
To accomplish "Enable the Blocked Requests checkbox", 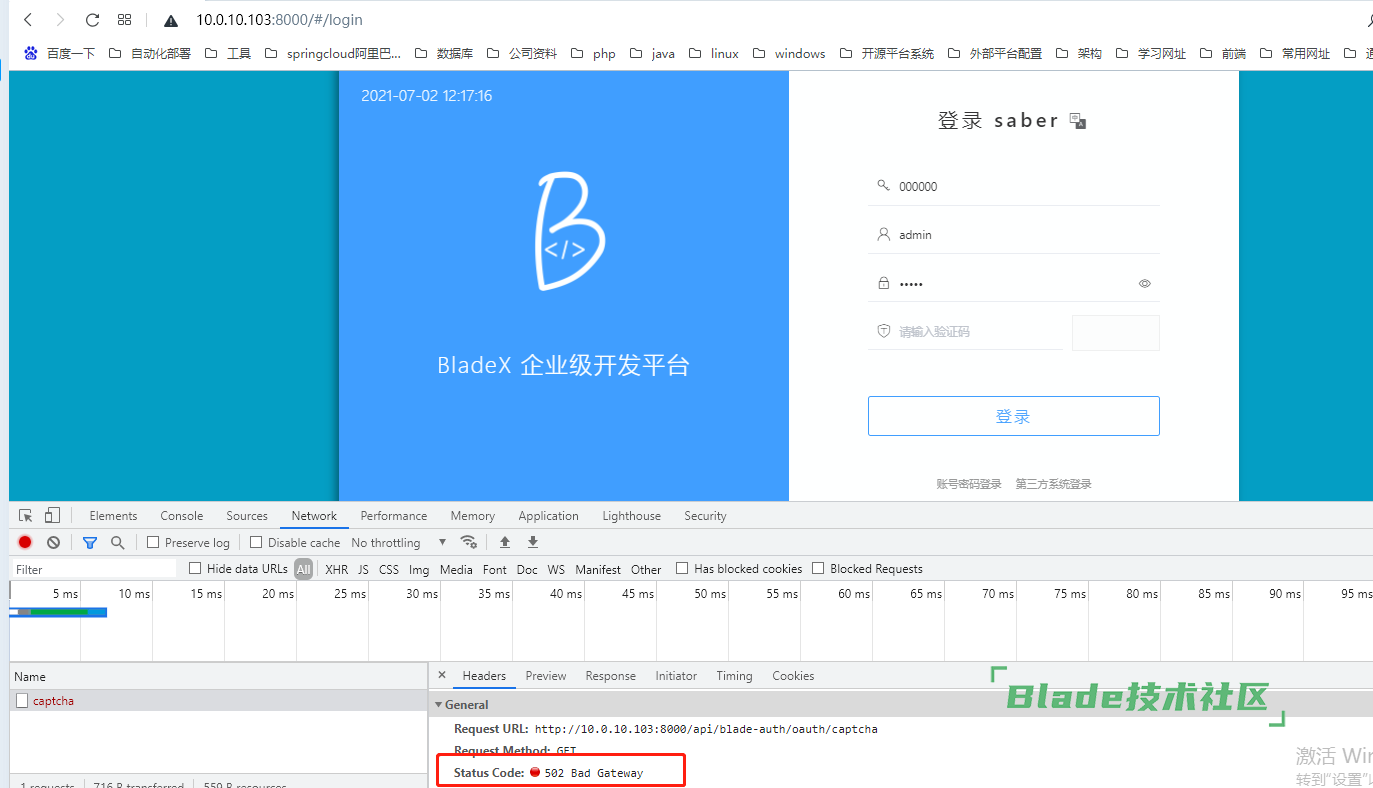I will tap(818, 568).
